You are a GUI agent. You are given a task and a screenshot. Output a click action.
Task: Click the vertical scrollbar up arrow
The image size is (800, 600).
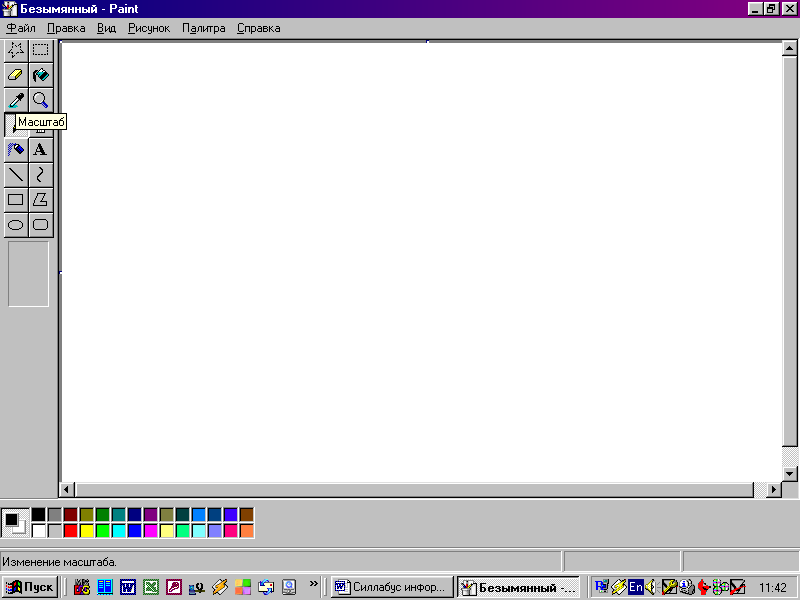coord(789,48)
